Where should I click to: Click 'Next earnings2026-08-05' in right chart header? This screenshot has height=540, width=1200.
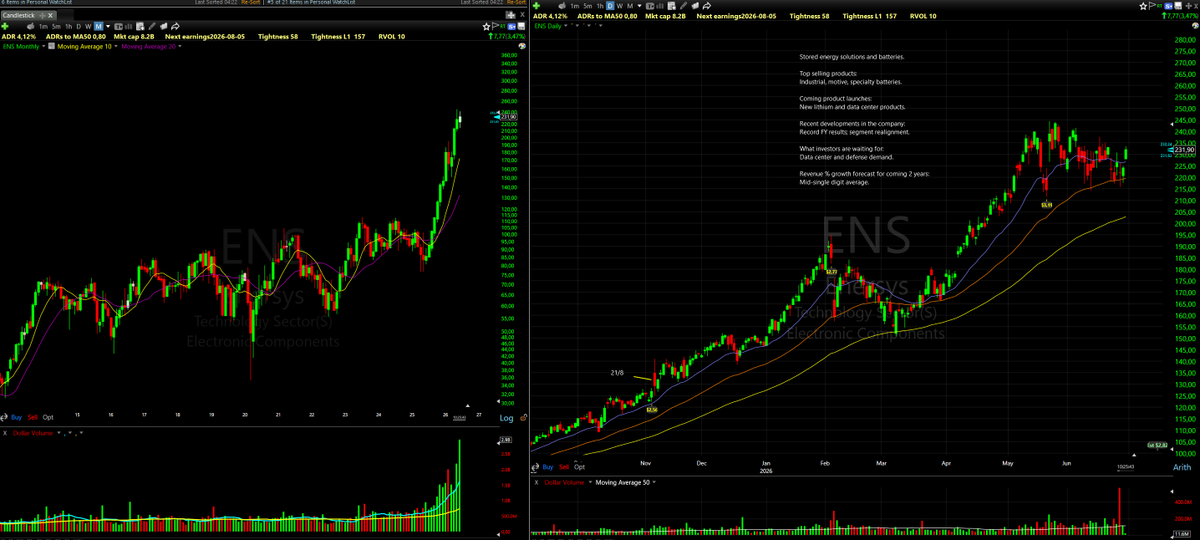click(738, 16)
